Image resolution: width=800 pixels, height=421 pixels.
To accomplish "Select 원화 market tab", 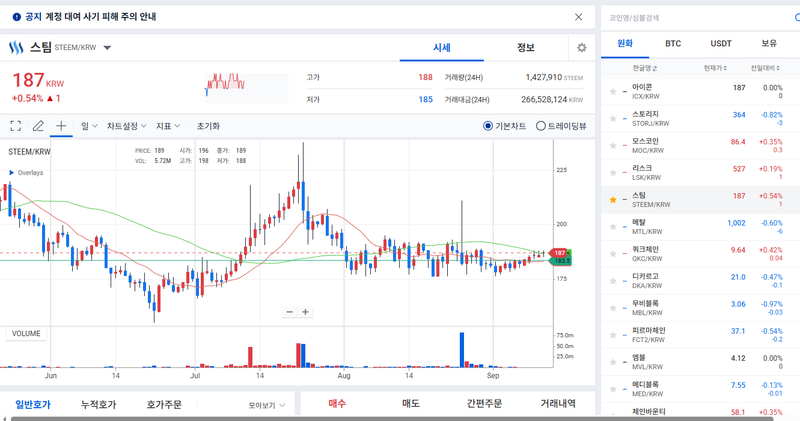I will (625, 44).
